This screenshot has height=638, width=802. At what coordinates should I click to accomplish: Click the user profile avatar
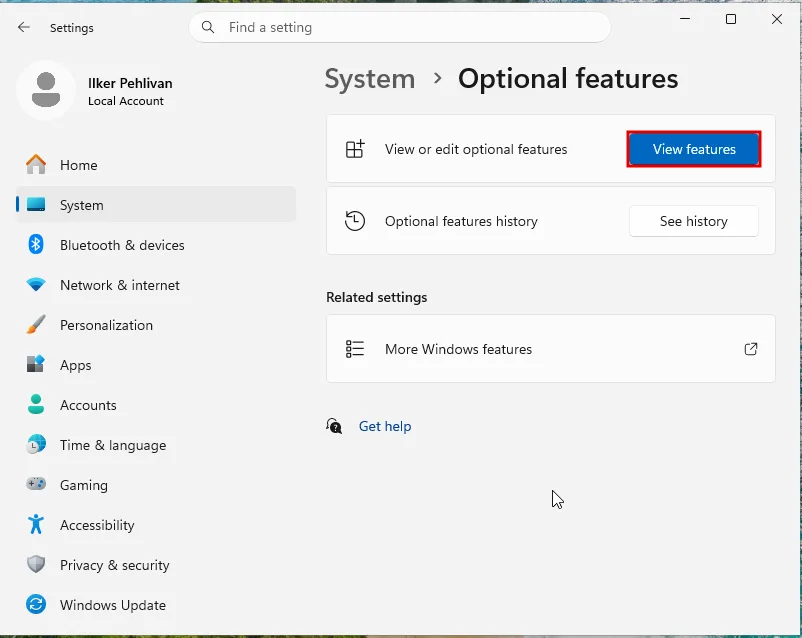click(46, 90)
